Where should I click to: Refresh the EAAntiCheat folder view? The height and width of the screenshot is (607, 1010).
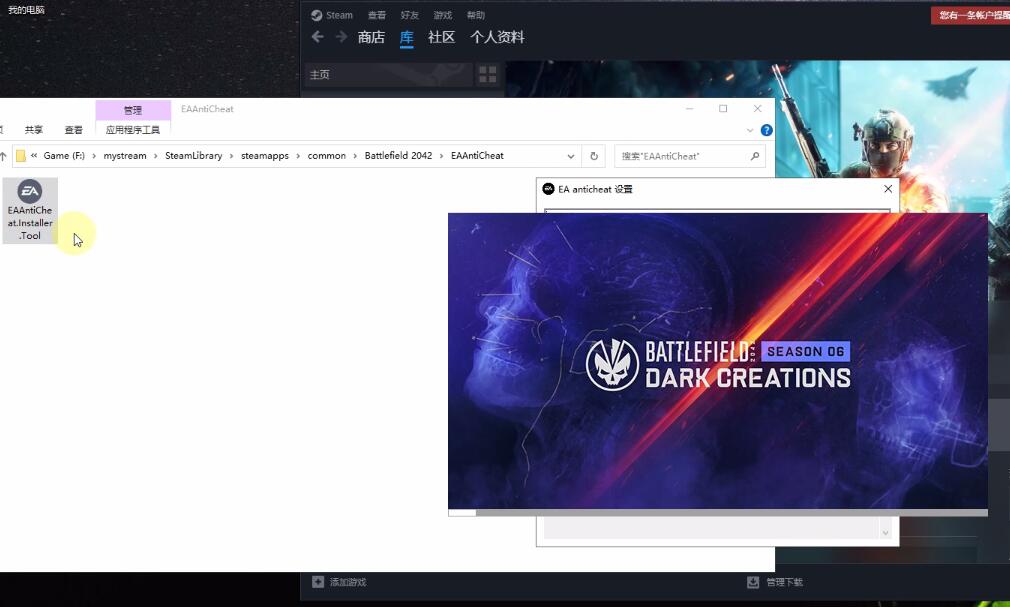click(594, 156)
